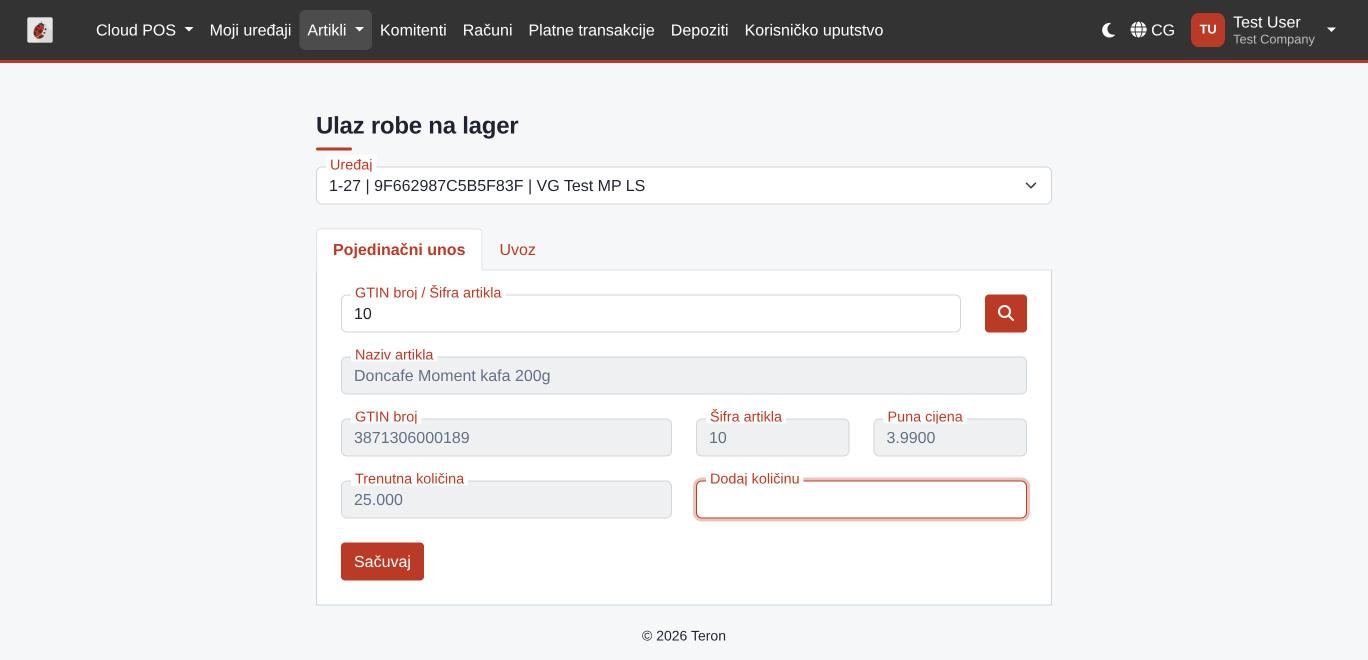This screenshot has height=660, width=1368.
Task: Open Komitenti page
Action: click(413, 30)
